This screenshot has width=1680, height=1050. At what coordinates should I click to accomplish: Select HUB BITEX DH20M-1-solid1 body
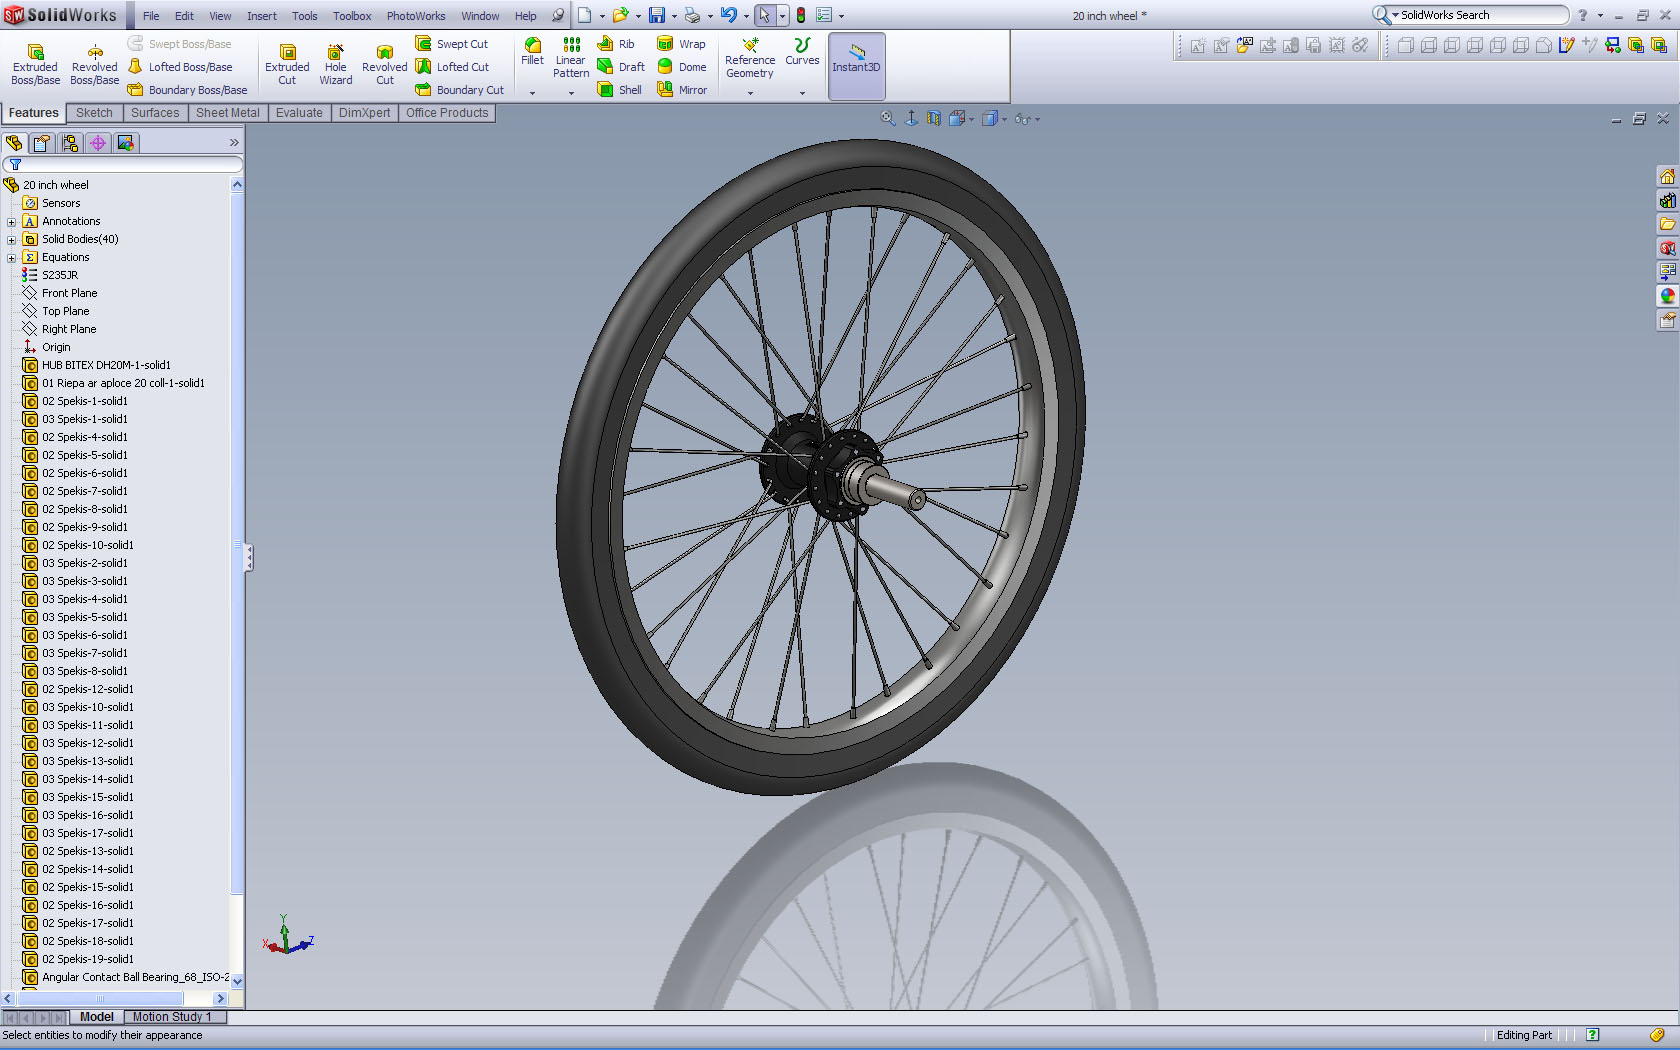pos(97,366)
